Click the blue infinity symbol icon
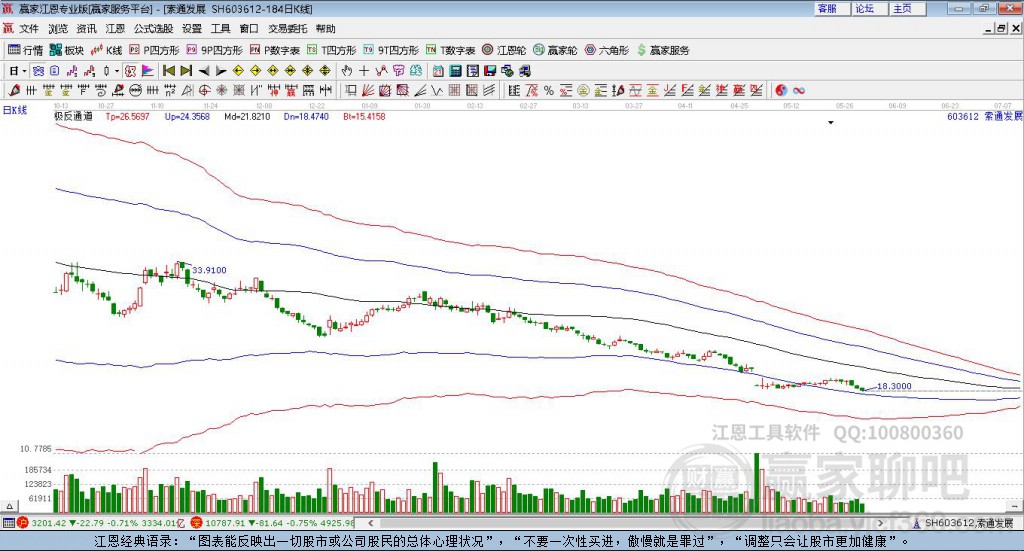 click(x=799, y=91)
